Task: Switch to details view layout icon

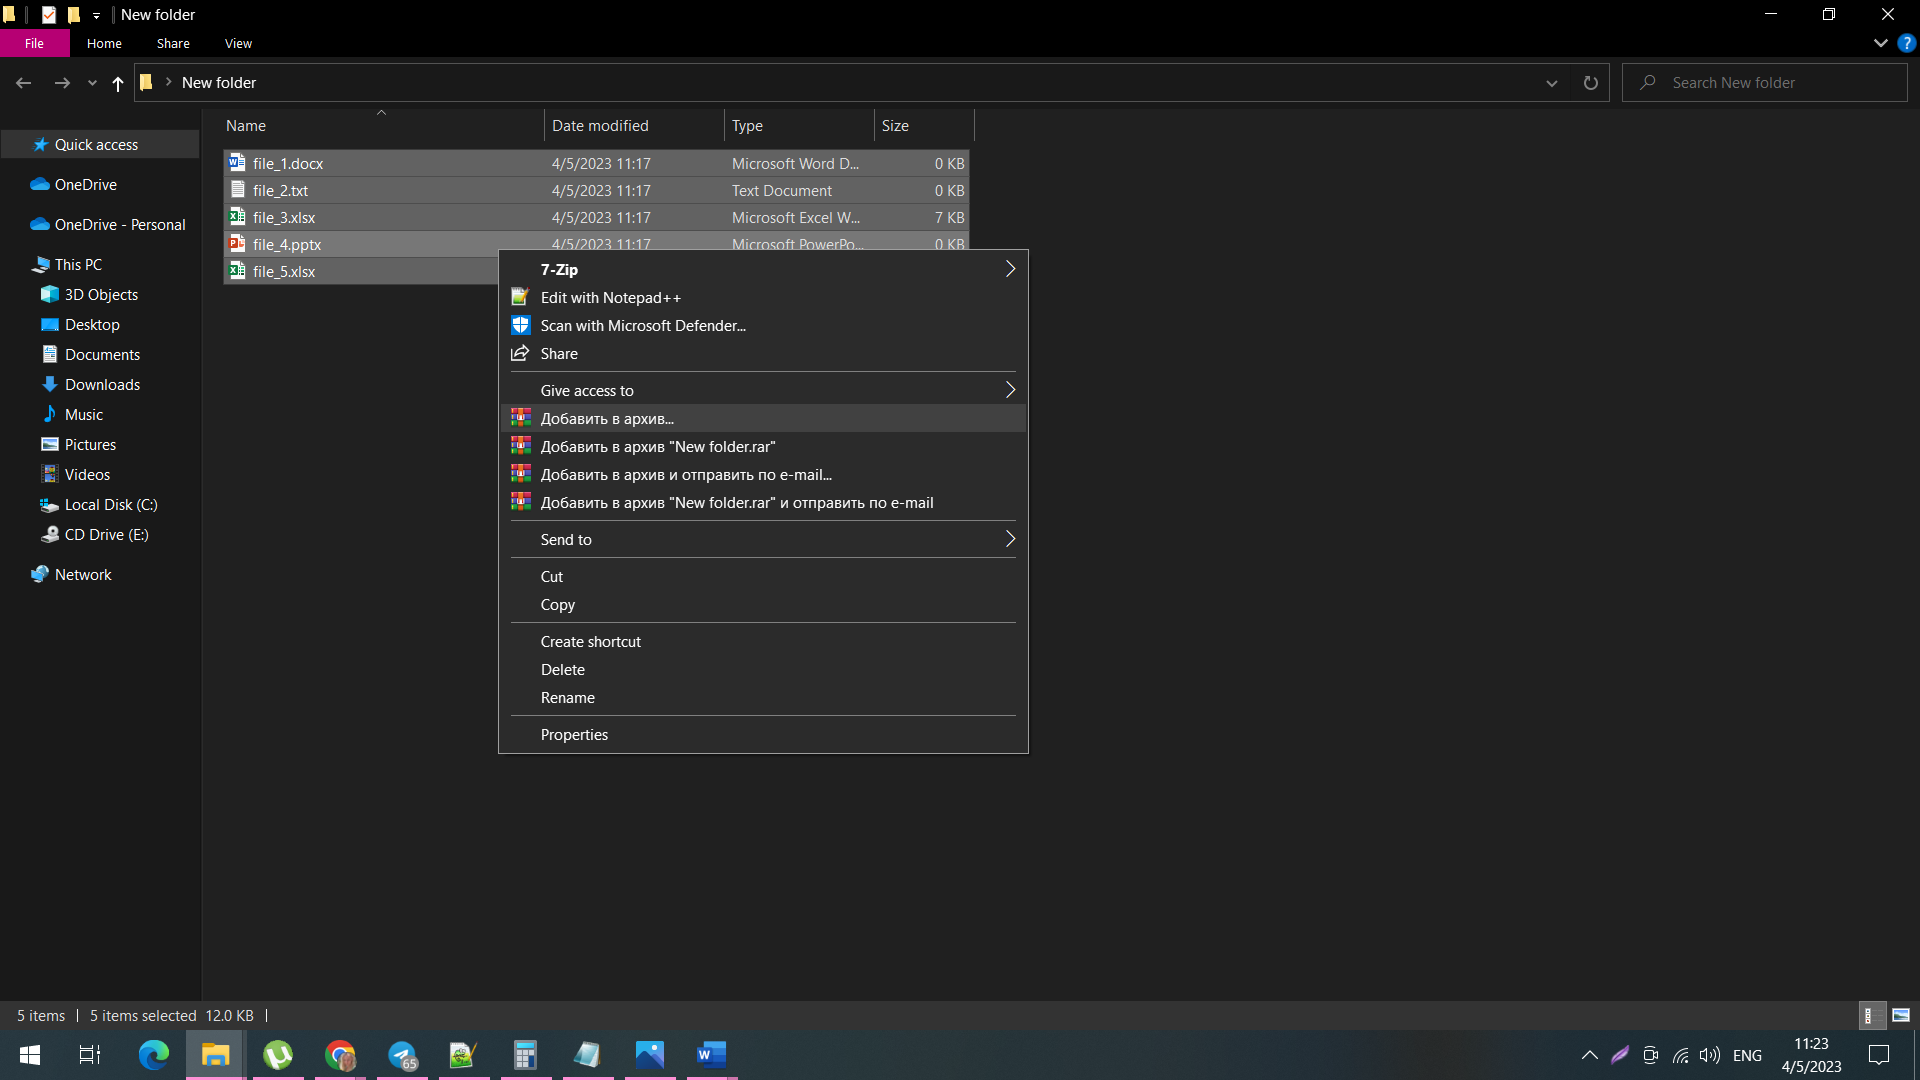Action: [1872, 1015]
